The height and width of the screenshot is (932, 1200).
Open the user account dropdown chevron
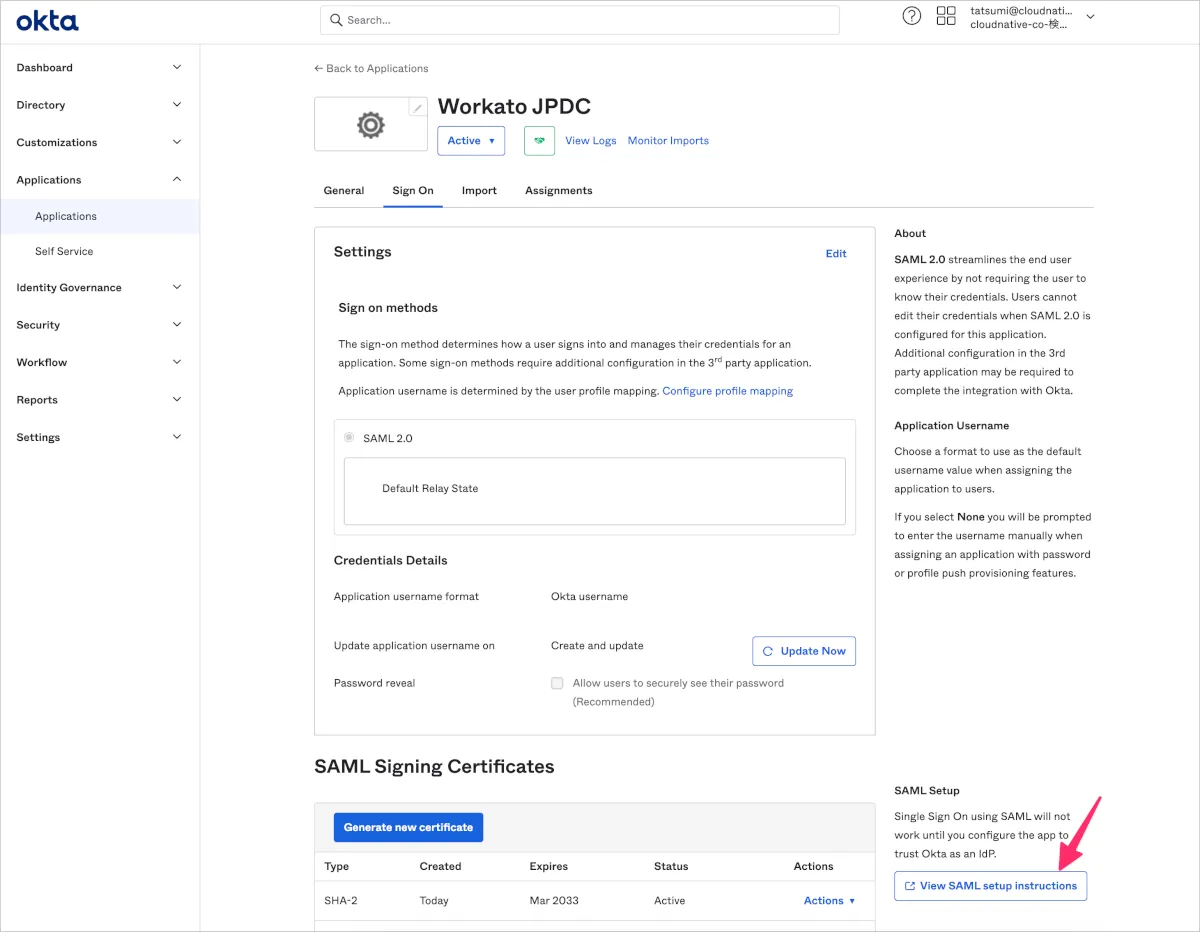tap(1090, 17)
